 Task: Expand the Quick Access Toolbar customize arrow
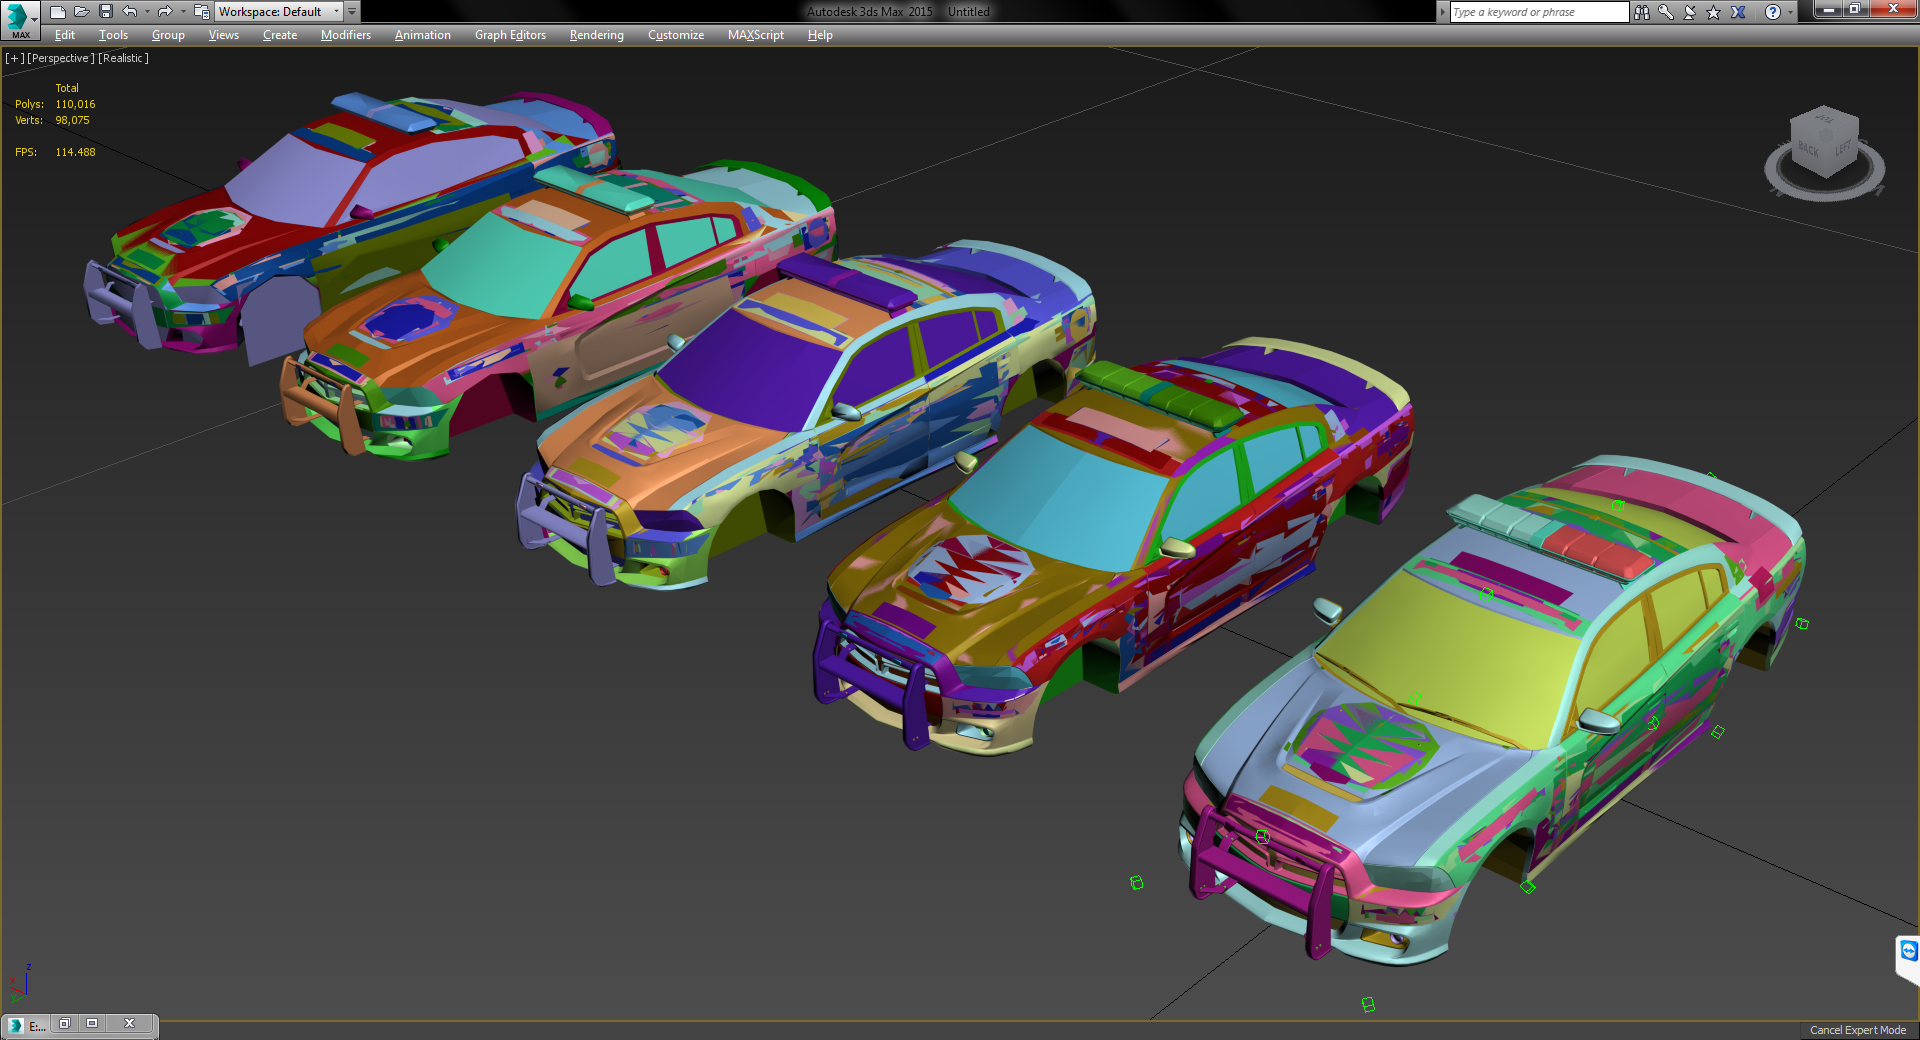[x=352, y=12]
